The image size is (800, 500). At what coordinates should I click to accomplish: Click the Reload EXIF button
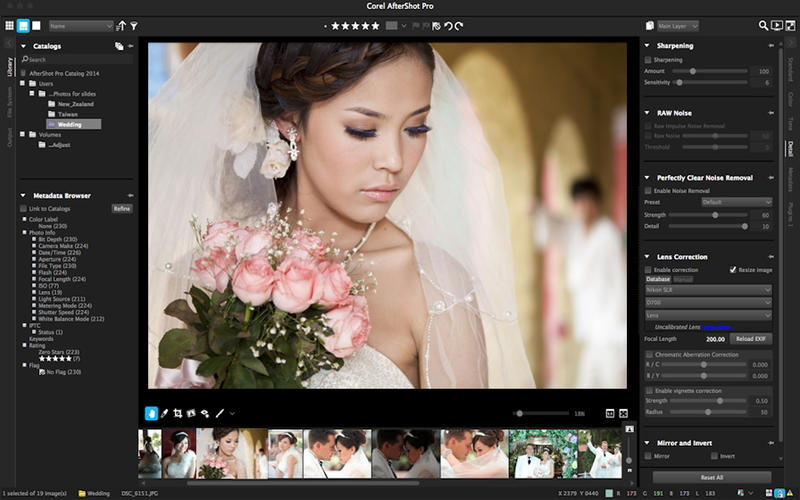751,339
